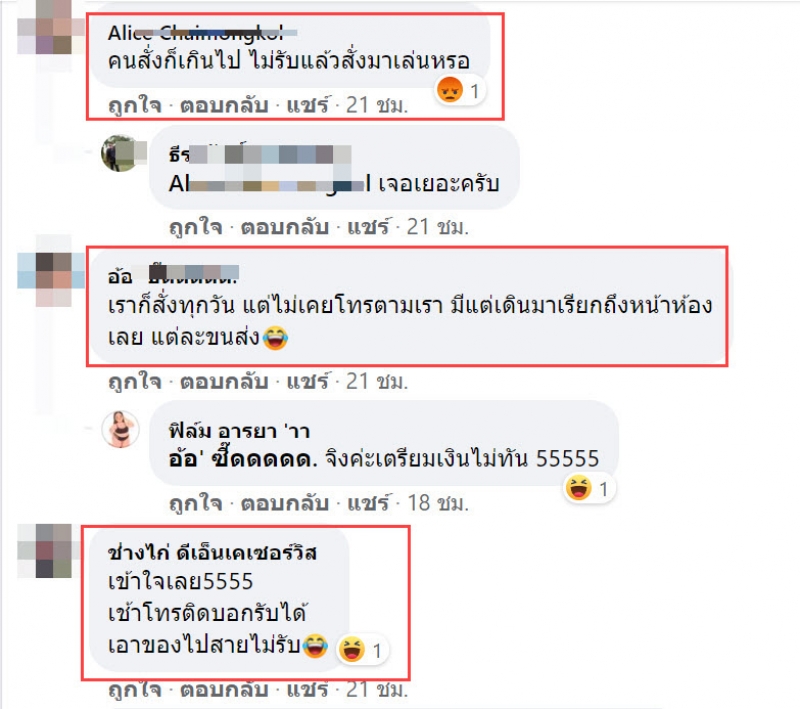This screenshot has width=800, height=709.
Task: Click ถูกใจ under ฟิล์ม อารยา's reply
Action: coord(195,503)
